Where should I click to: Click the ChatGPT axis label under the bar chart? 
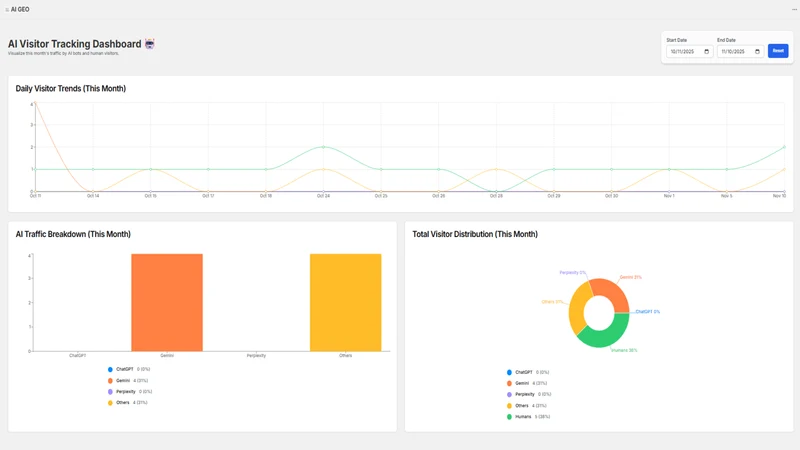pos(78,356)
